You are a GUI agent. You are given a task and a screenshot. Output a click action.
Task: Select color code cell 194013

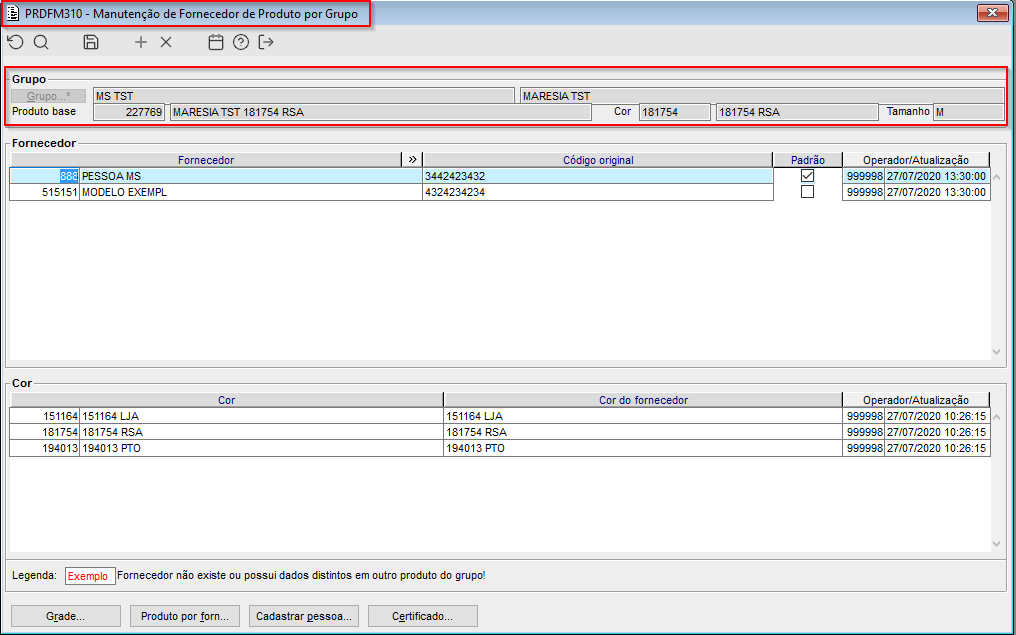[44, 448]
